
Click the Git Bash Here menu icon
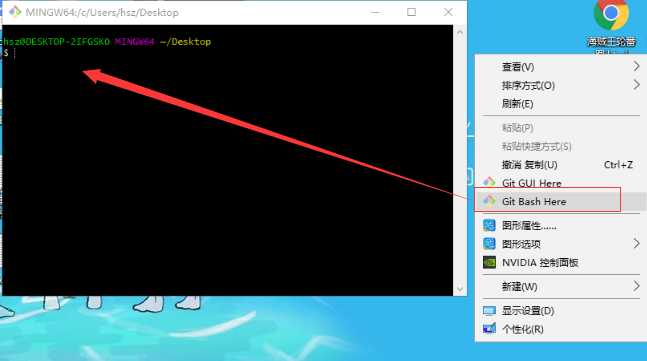pos(489,201)
